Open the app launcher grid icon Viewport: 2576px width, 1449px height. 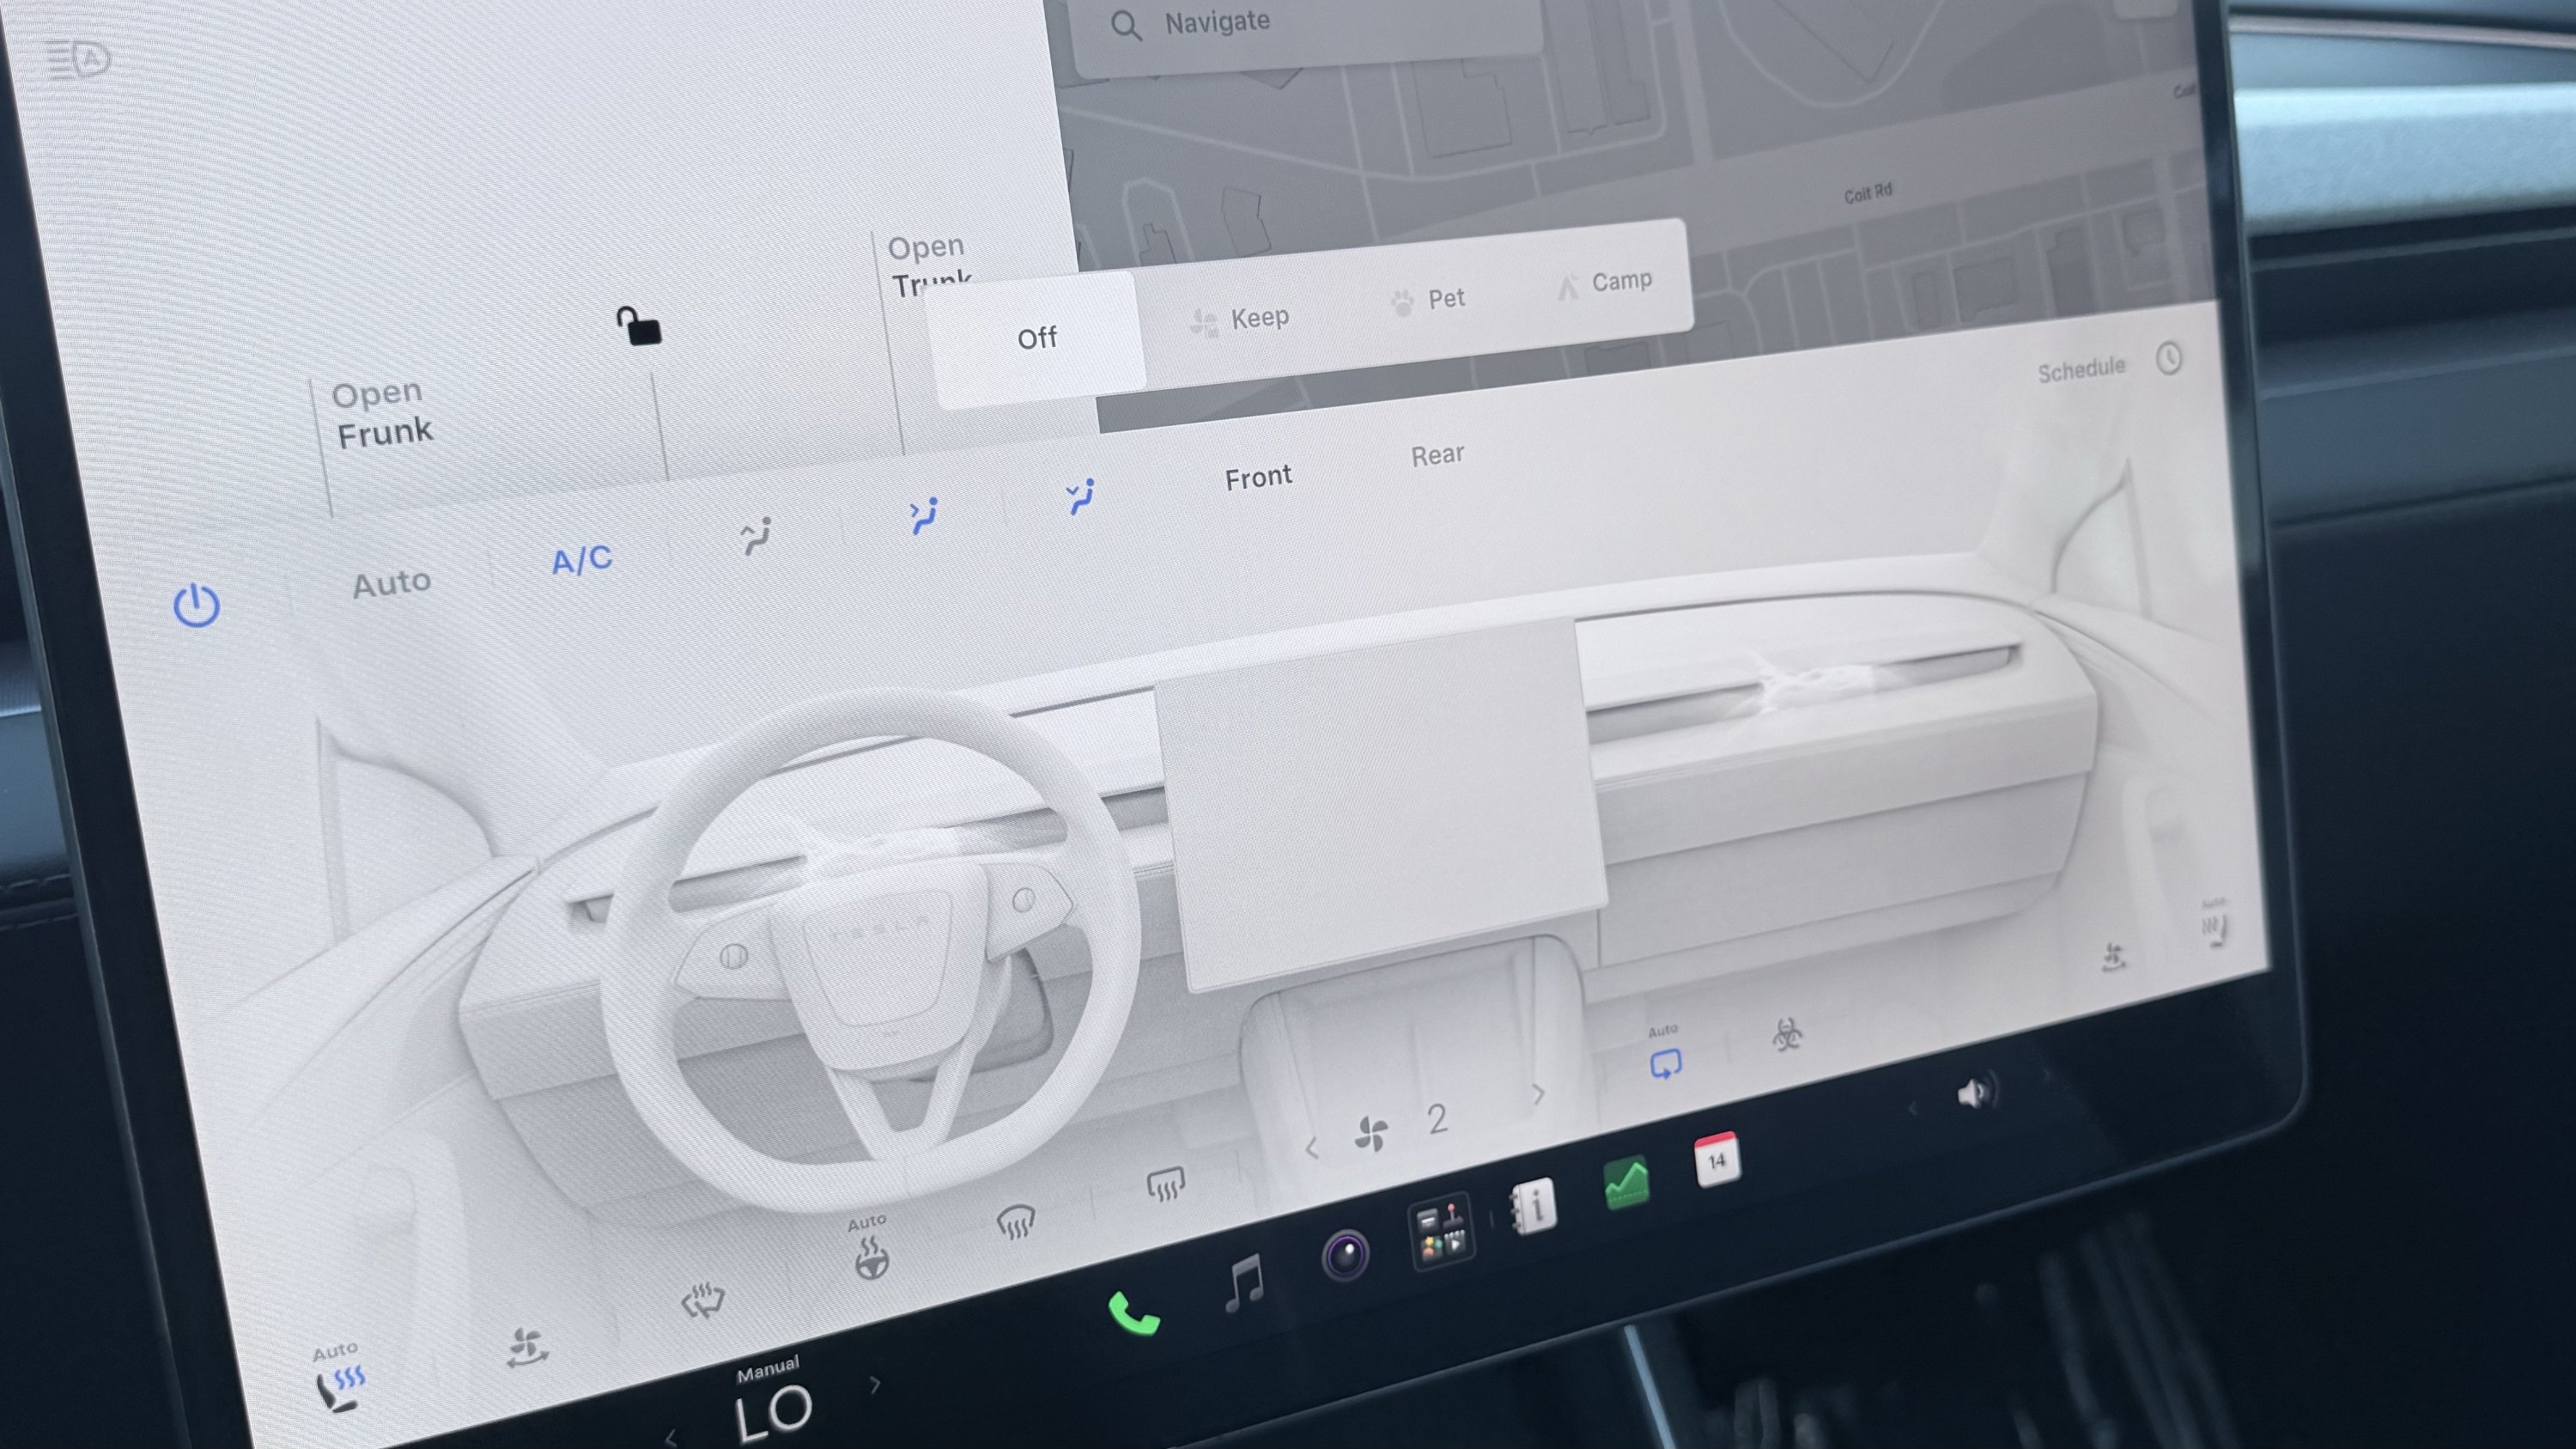pos(1441,1230)
